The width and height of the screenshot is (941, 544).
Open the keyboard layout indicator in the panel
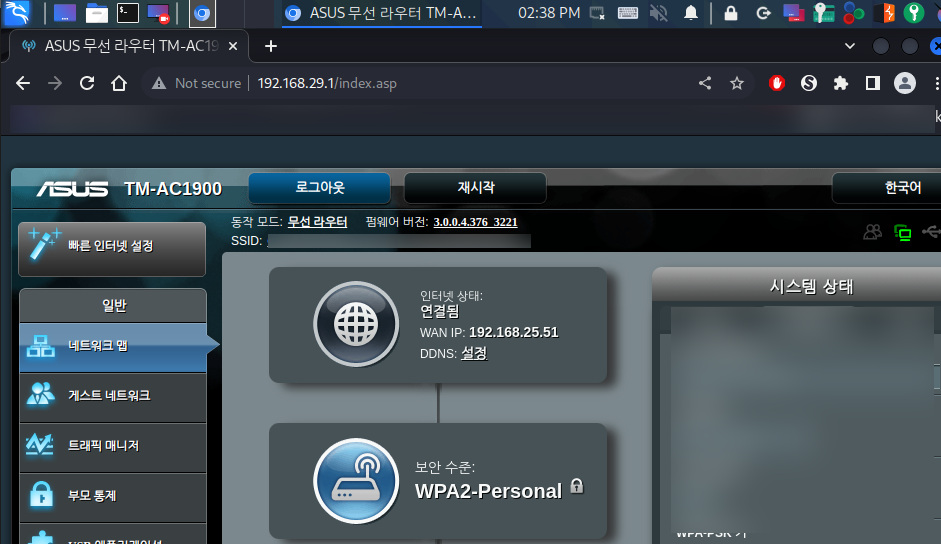(x=628, y=13)
